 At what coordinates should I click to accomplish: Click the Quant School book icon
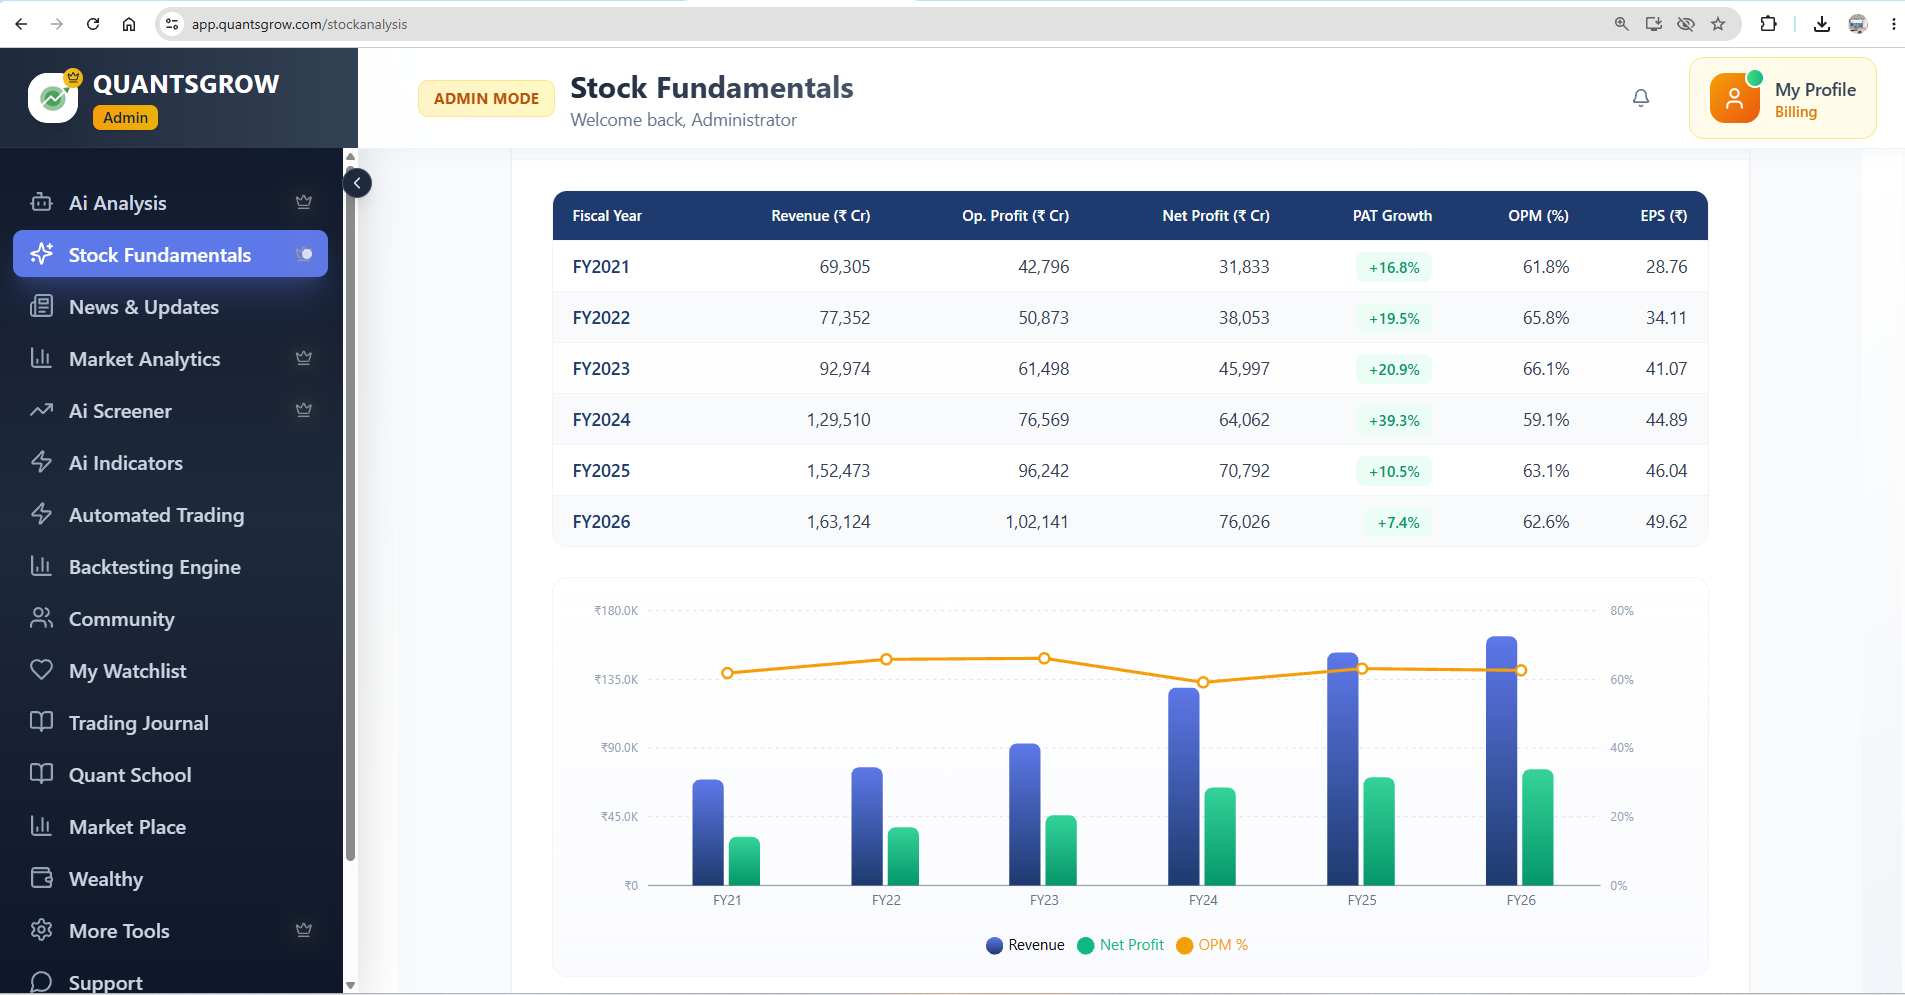(41, 774)
